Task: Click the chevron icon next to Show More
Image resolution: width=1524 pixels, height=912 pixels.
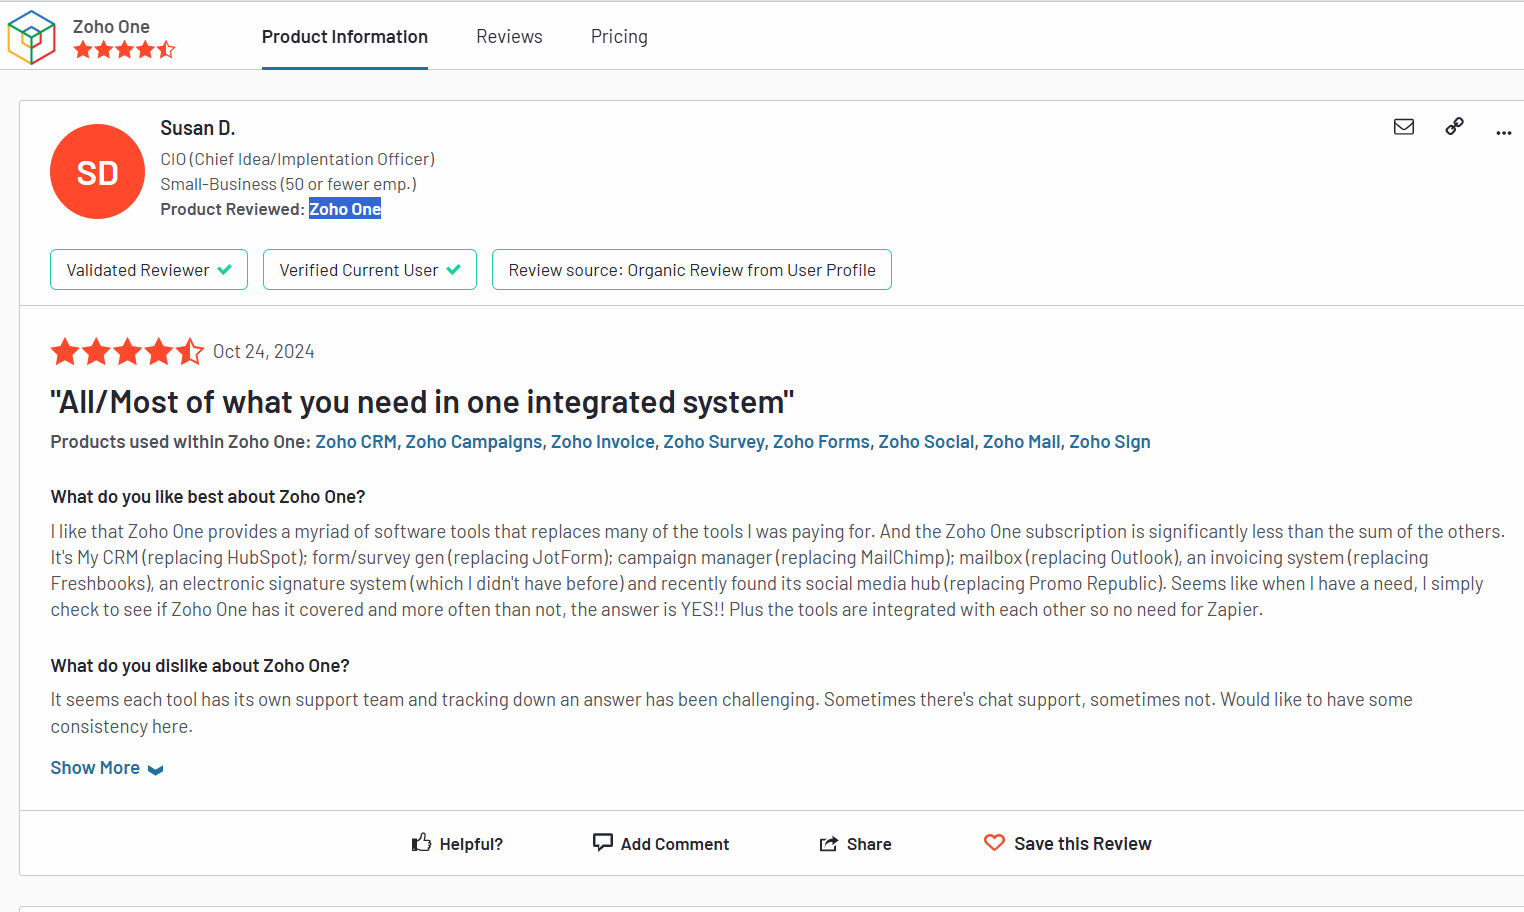Action: point(155,770)
